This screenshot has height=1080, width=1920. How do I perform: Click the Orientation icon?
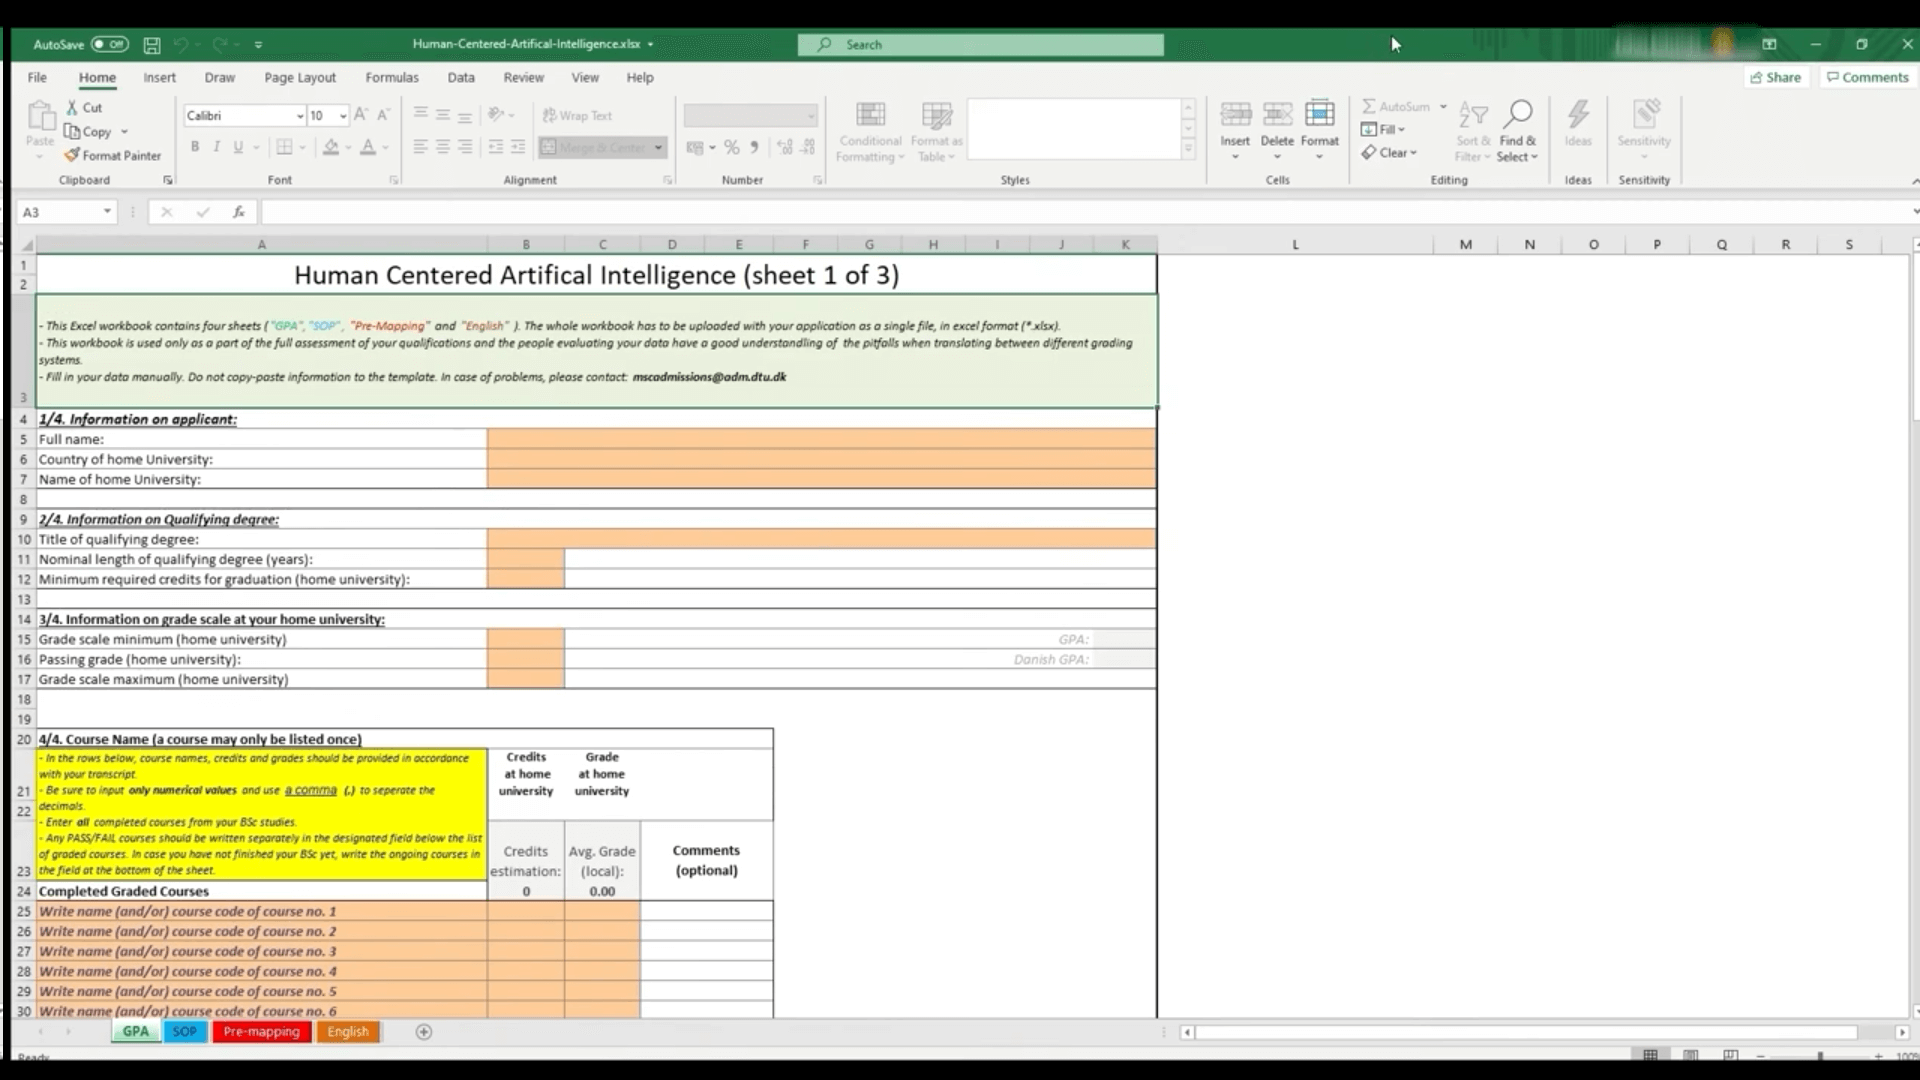496,115
